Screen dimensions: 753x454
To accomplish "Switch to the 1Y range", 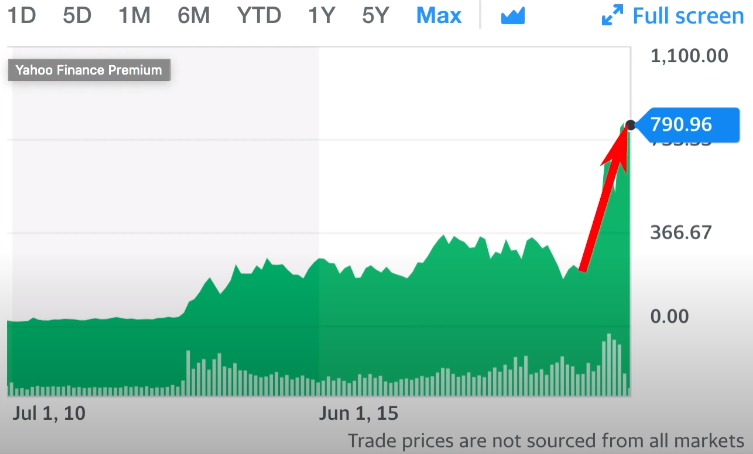I will [321, 15].
